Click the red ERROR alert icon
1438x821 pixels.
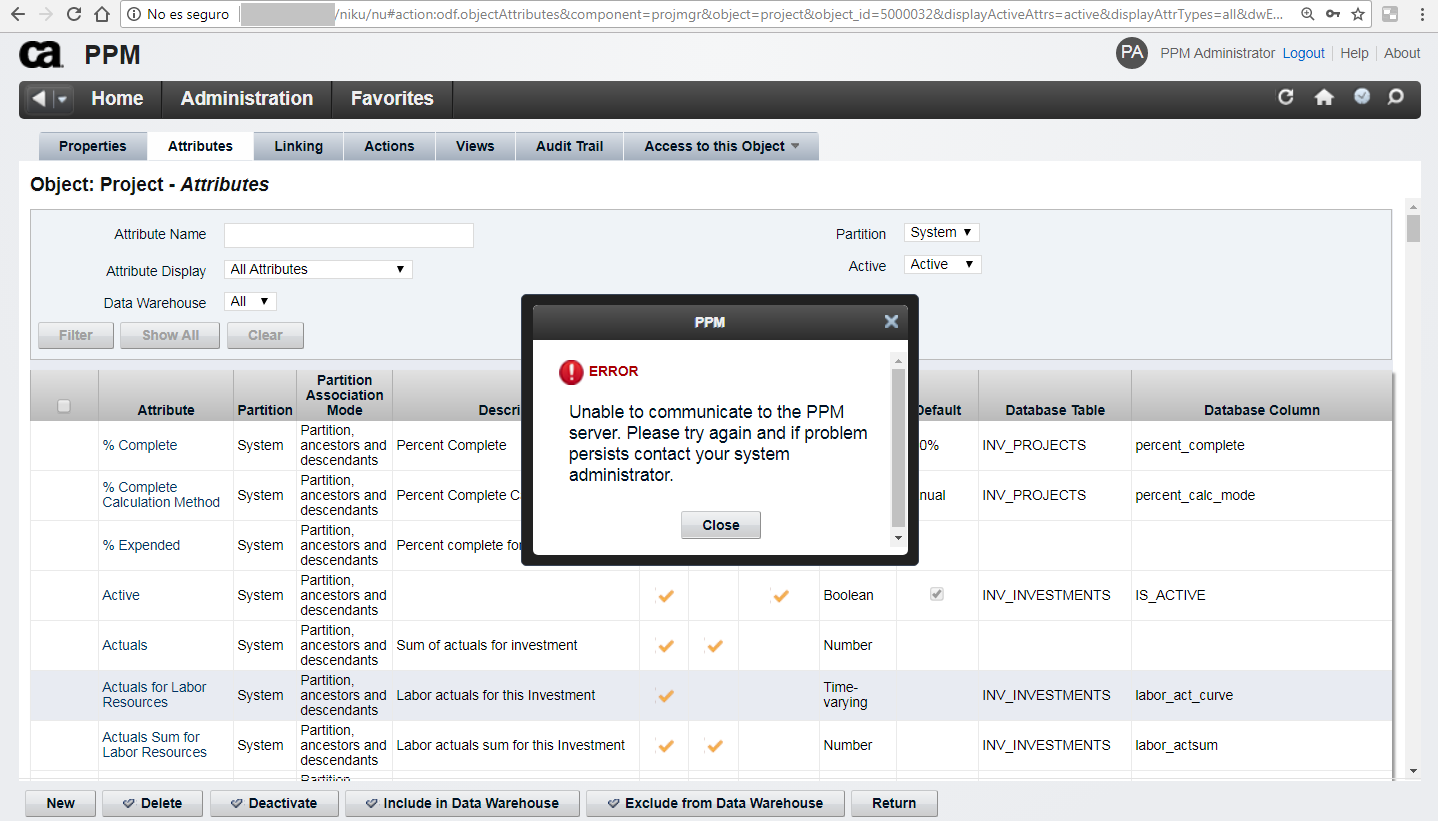click(571, 372)
